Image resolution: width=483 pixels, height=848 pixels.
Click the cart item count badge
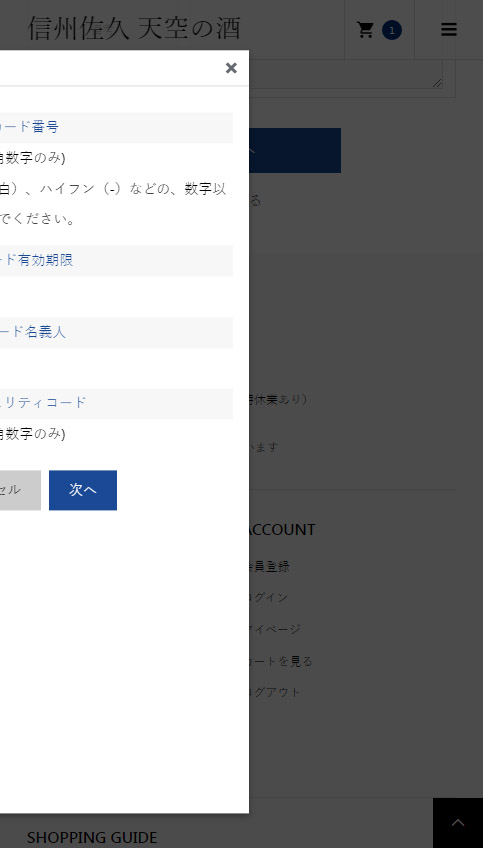click(x=392, y=30)
